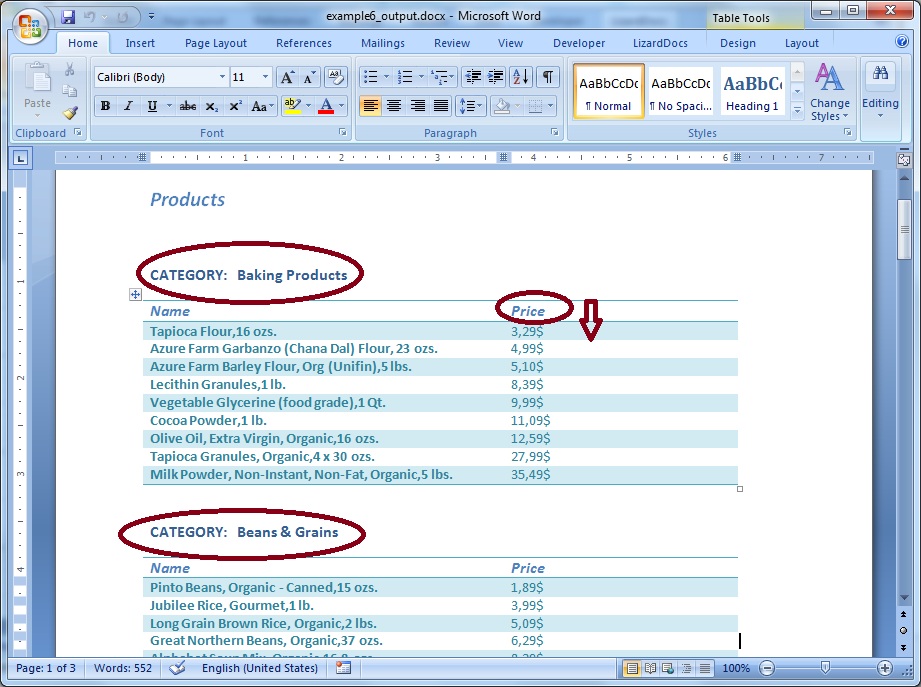The height and width of the screenshot is (687, 921).
Task: Open Table Tools Design tab
Action: 738,43
